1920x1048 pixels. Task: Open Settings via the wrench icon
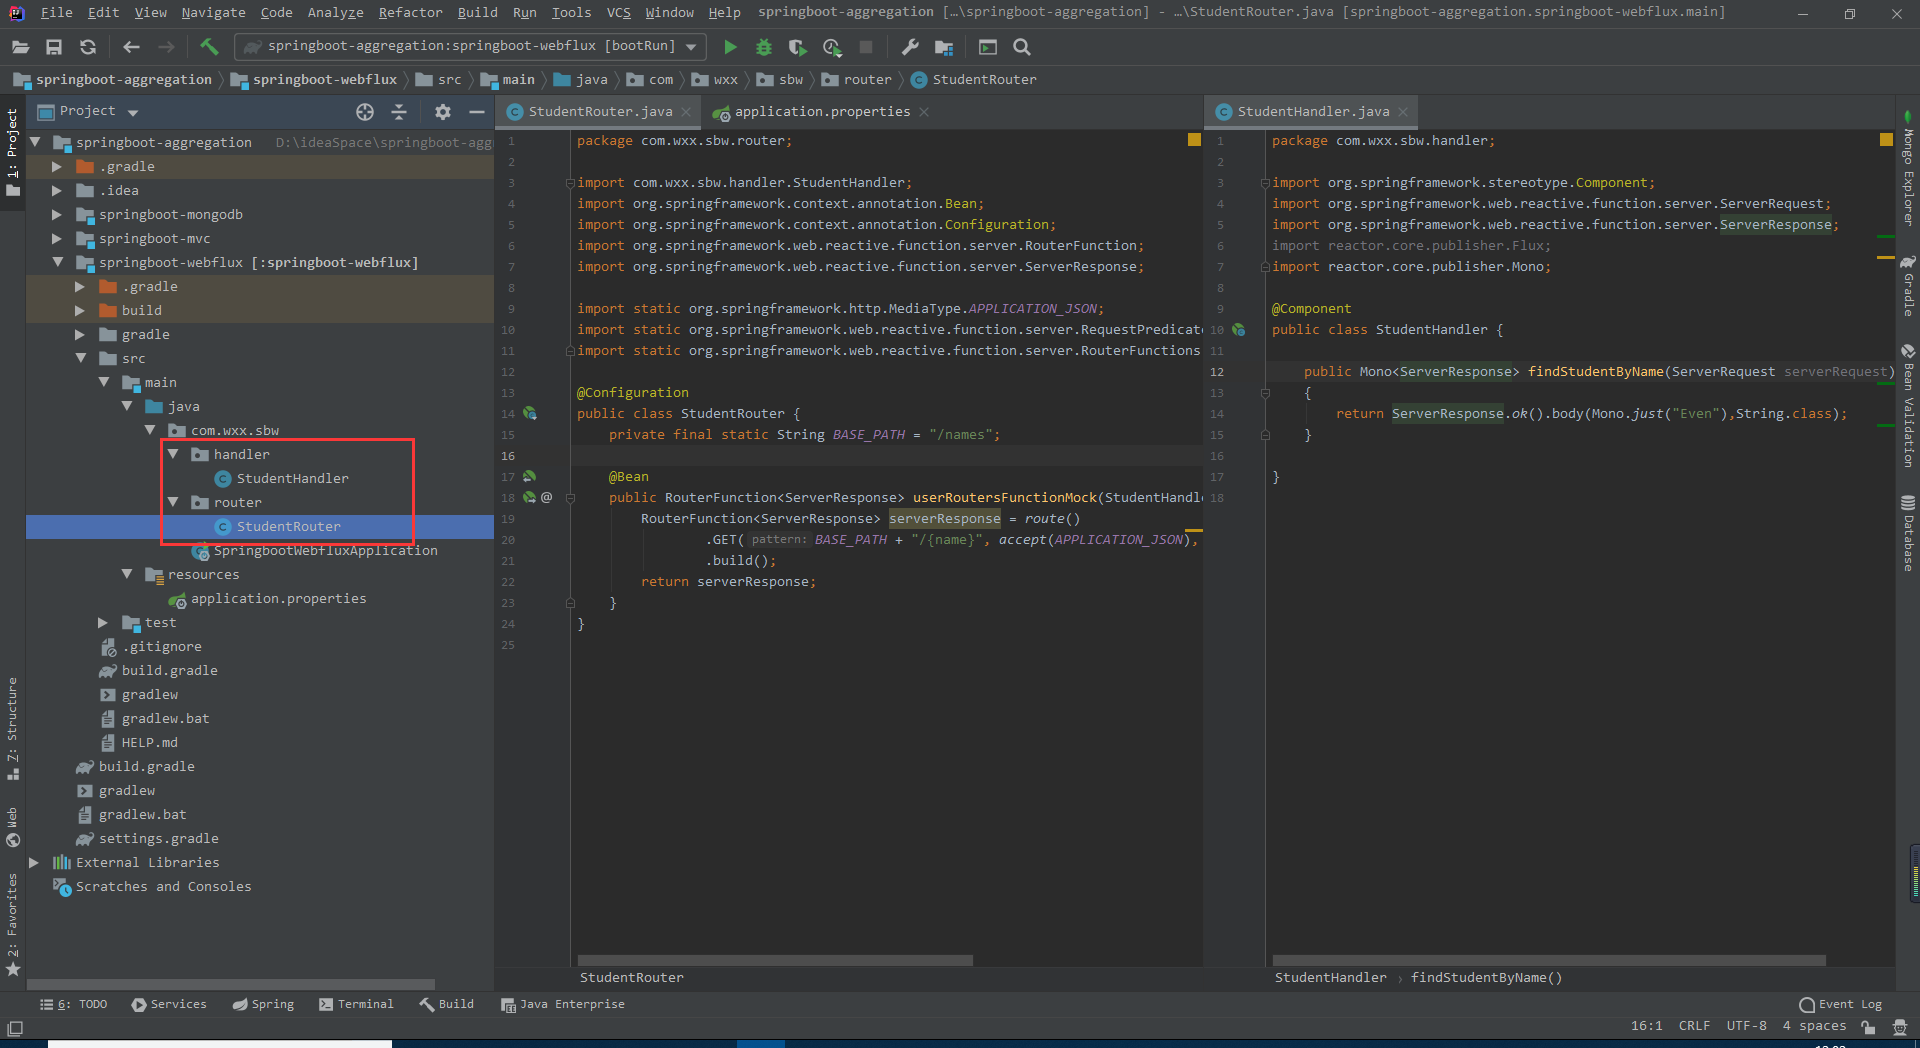click(x=910, y=47)
